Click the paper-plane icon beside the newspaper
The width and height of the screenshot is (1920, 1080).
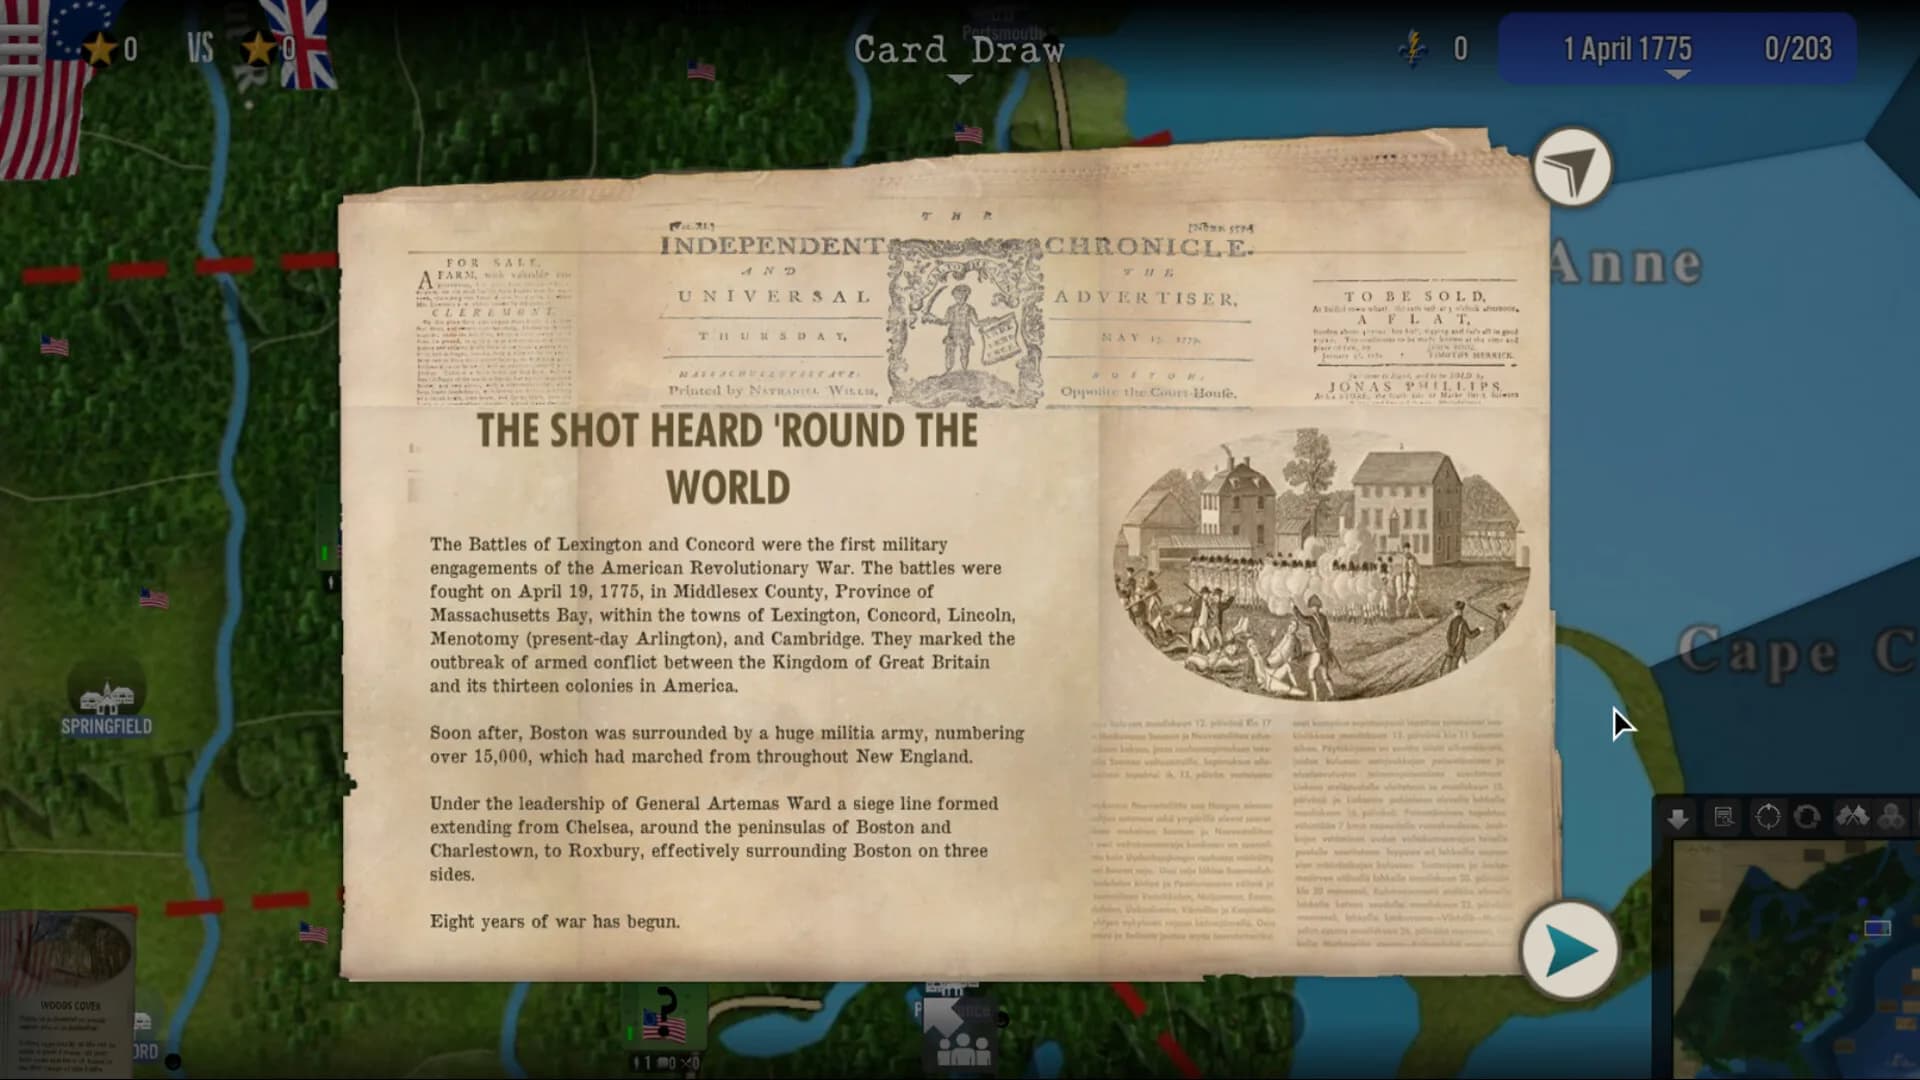1572,167
